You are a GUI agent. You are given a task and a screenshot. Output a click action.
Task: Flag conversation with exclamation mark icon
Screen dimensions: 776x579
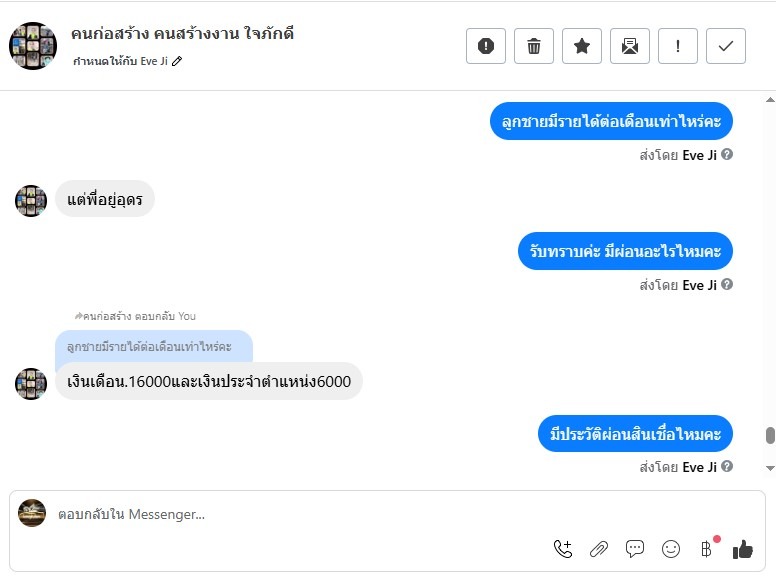click(x=678, y=46)
